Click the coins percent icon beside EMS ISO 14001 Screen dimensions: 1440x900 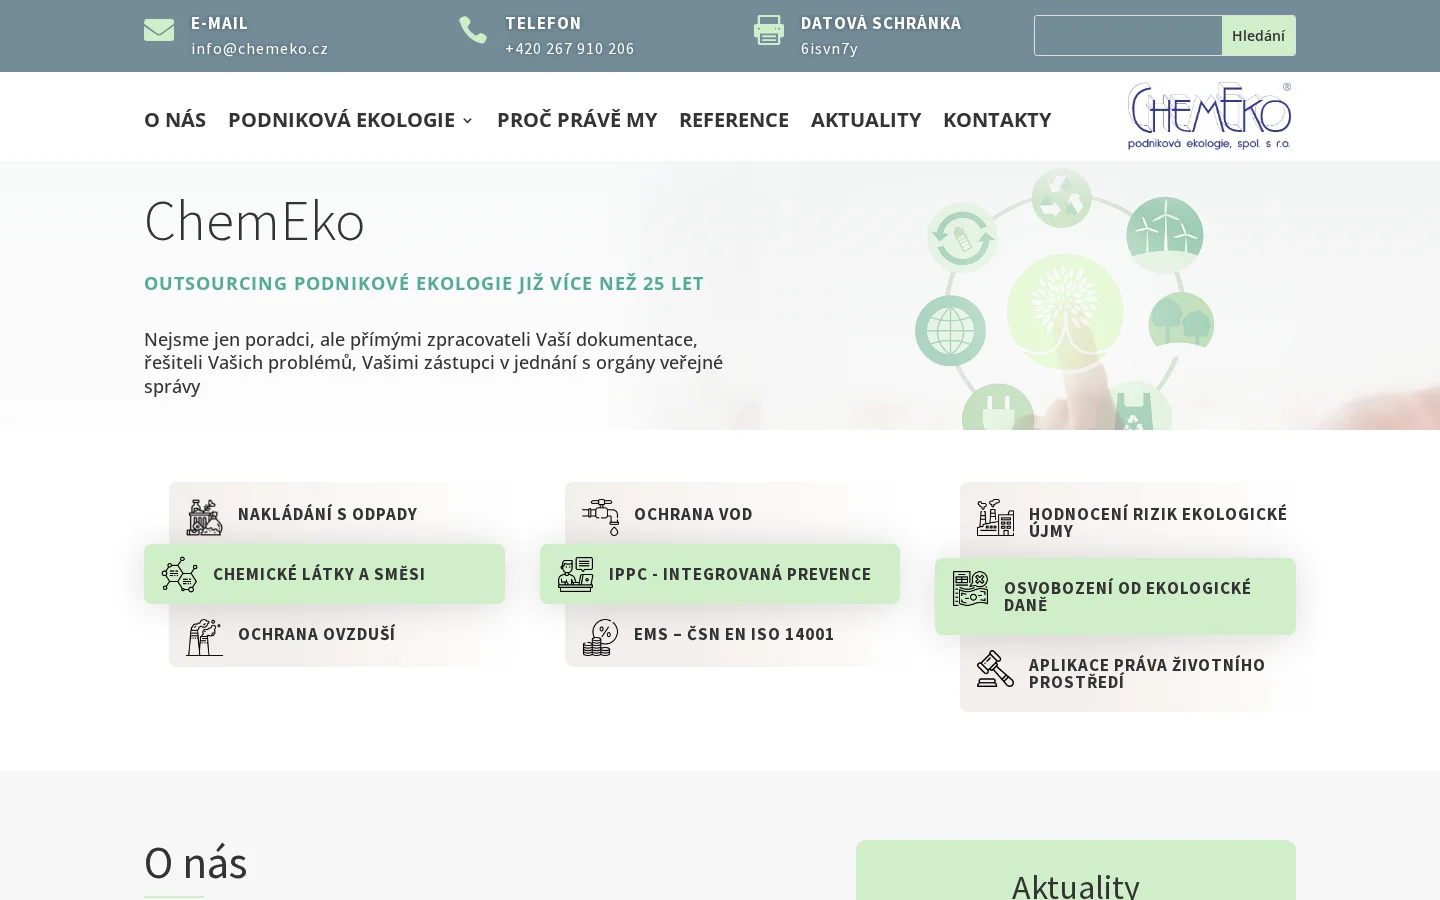click(x=601, y=637)
